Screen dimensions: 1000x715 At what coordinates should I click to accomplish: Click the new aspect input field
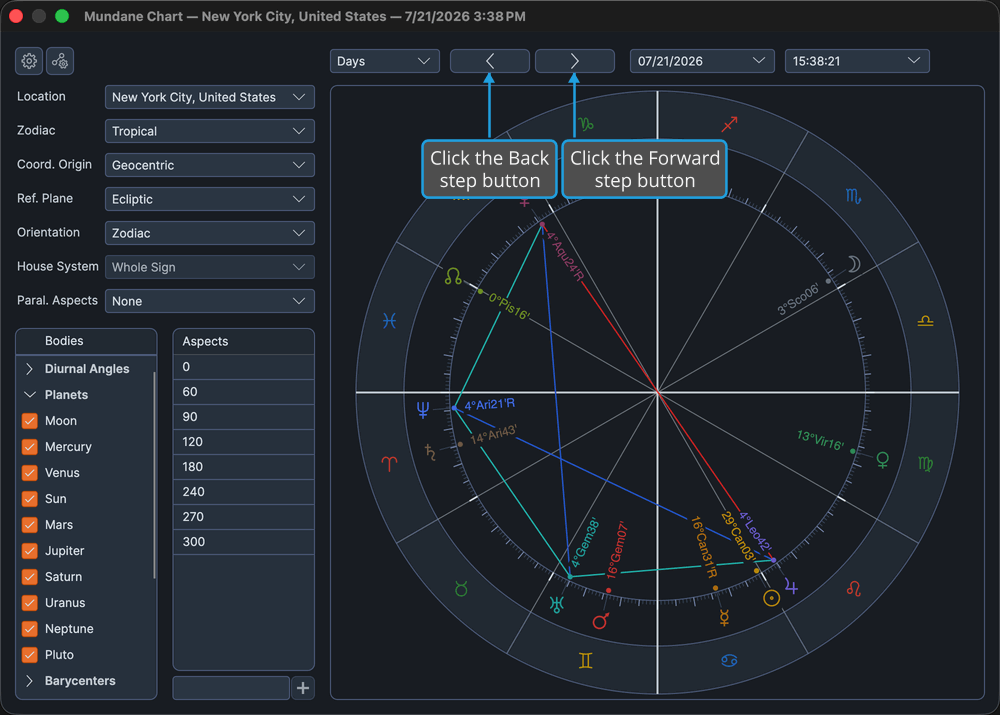[231, 688]
